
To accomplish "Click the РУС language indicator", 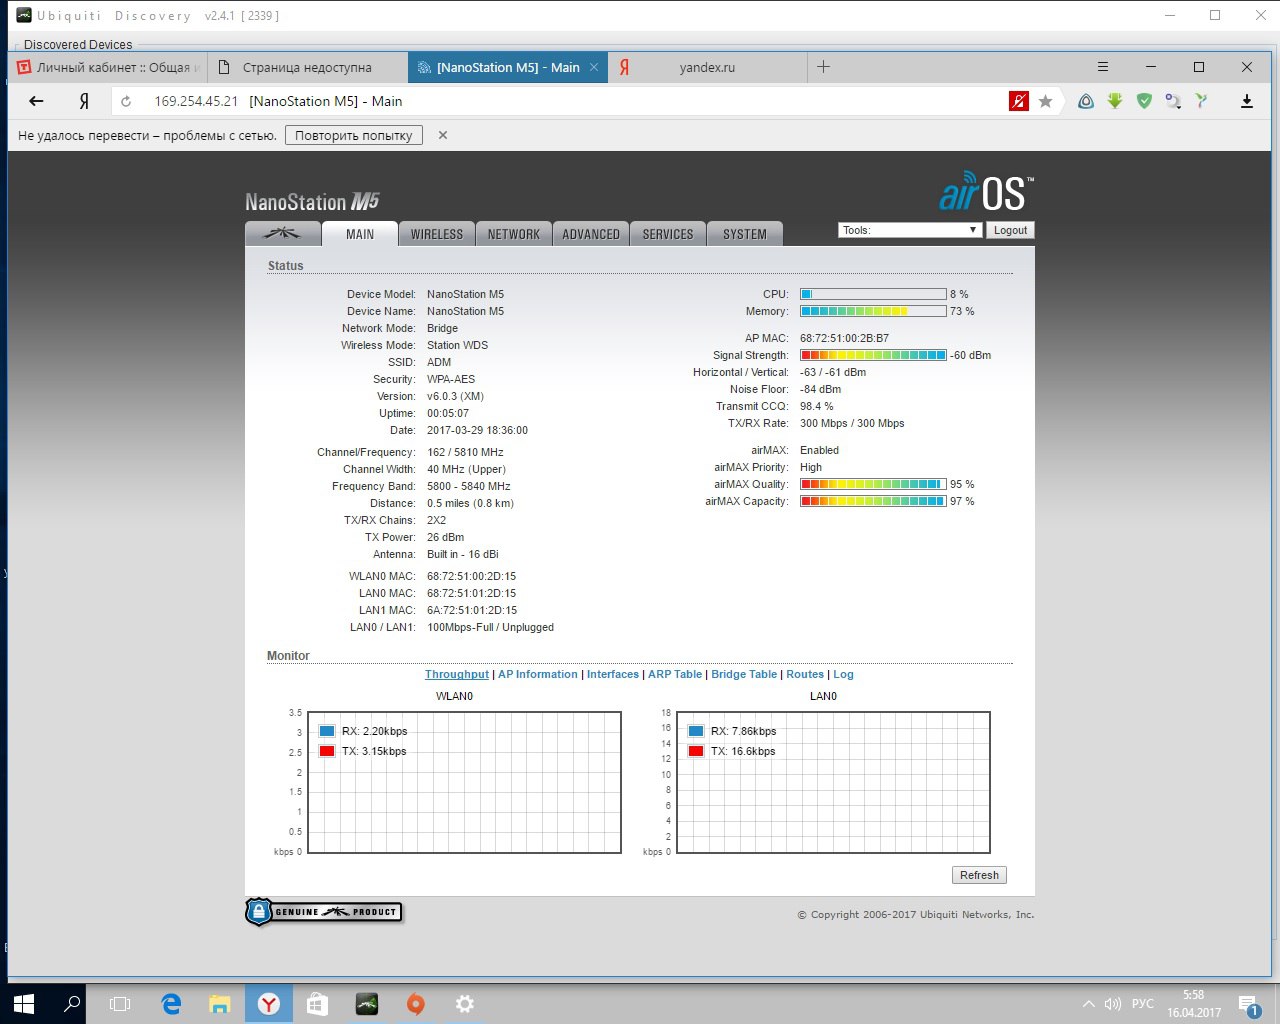I will point(1143,1004).
